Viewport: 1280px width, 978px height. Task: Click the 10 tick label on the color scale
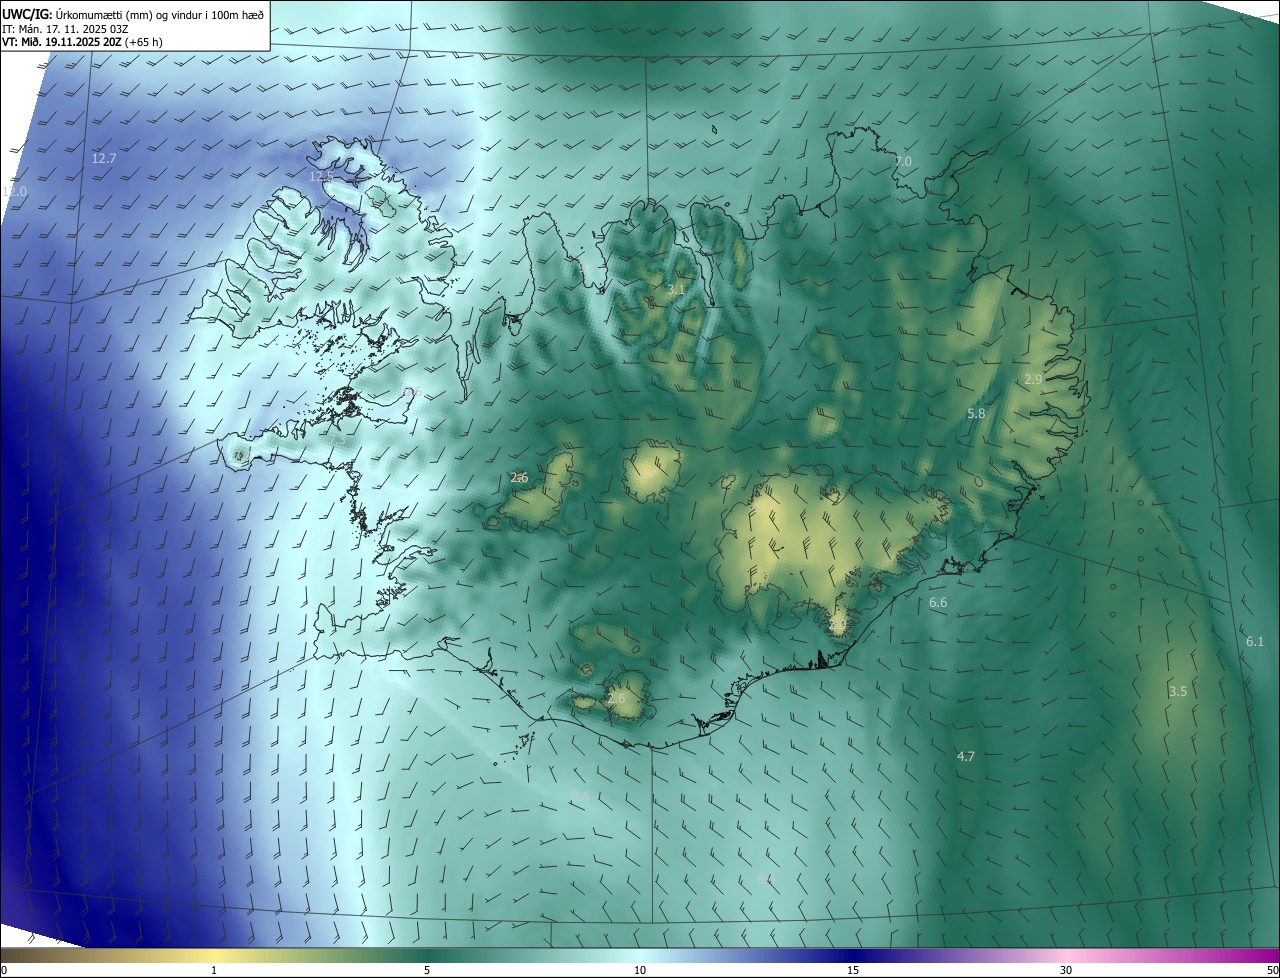[640, 970]
